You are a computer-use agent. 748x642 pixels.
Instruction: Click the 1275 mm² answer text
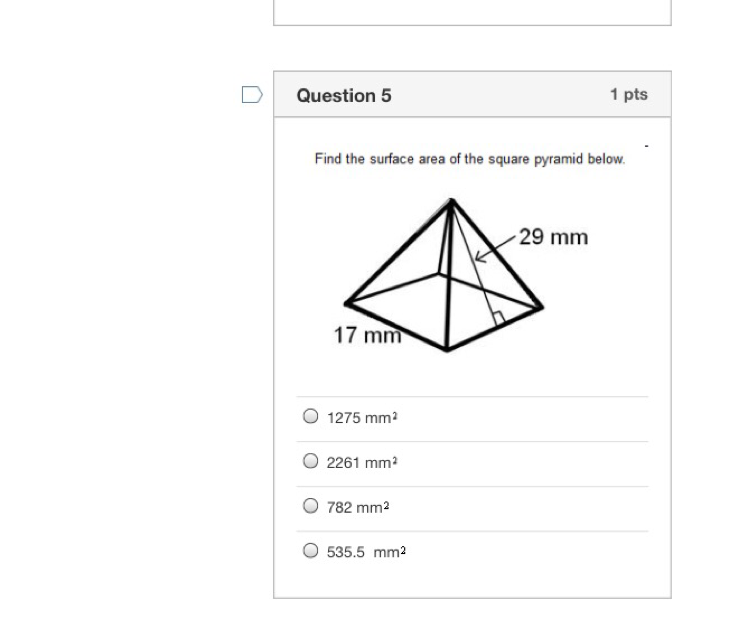coord(362,418)
